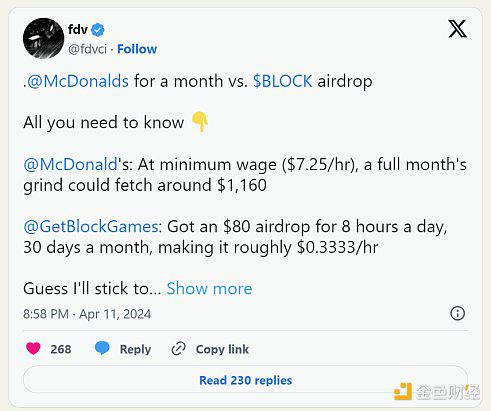
Task: Click the Copy link text
Action: [222, 349]
